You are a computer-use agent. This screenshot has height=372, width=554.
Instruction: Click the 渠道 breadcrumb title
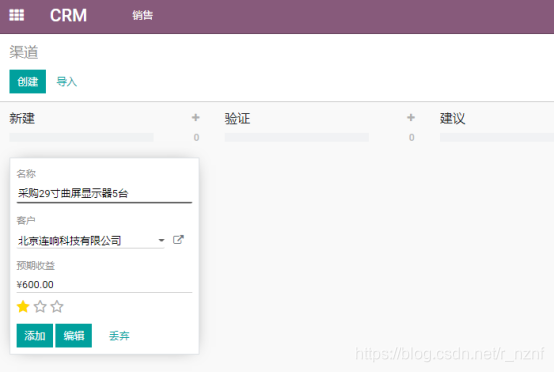[x=24, y=52]
